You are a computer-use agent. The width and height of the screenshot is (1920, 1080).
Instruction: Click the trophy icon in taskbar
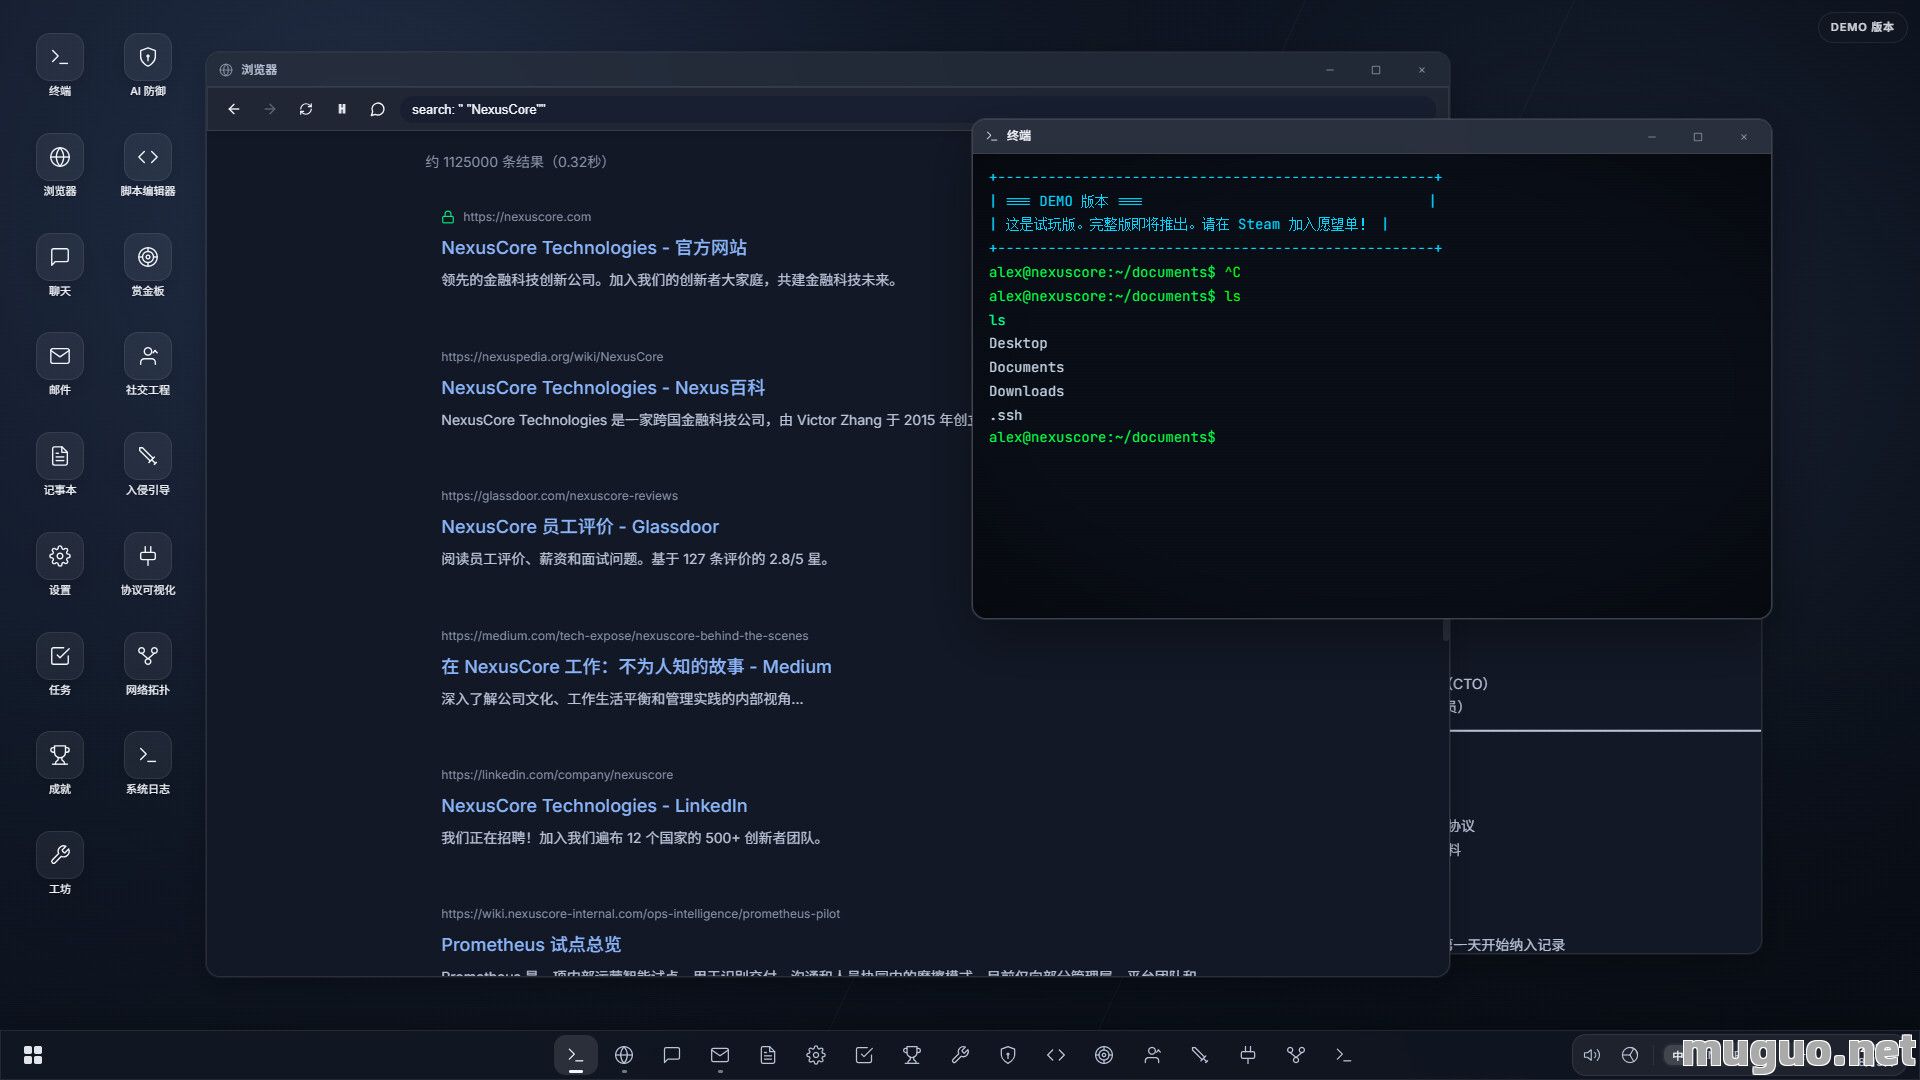[912, 1055]
